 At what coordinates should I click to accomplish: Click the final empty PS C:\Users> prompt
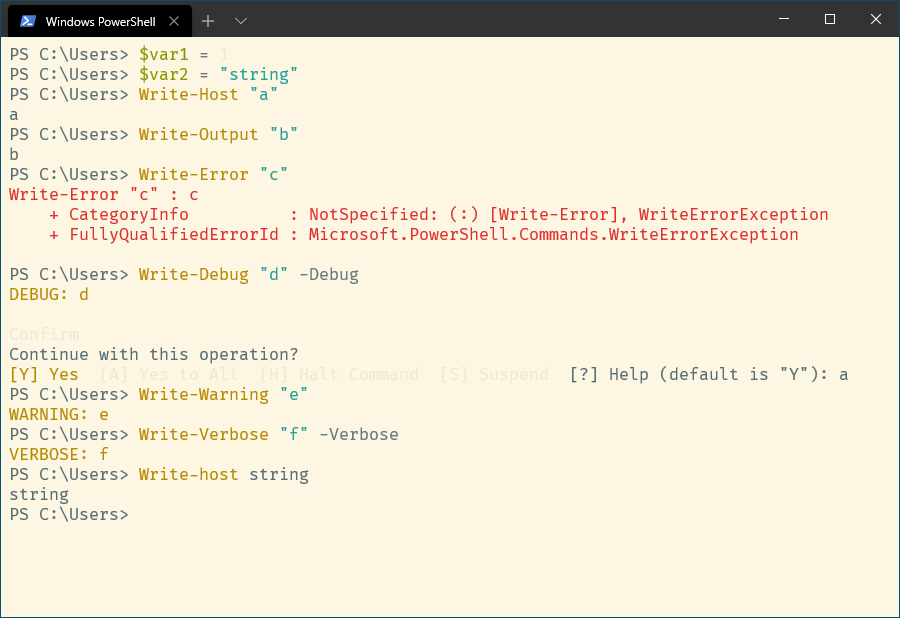pos(69,515)
